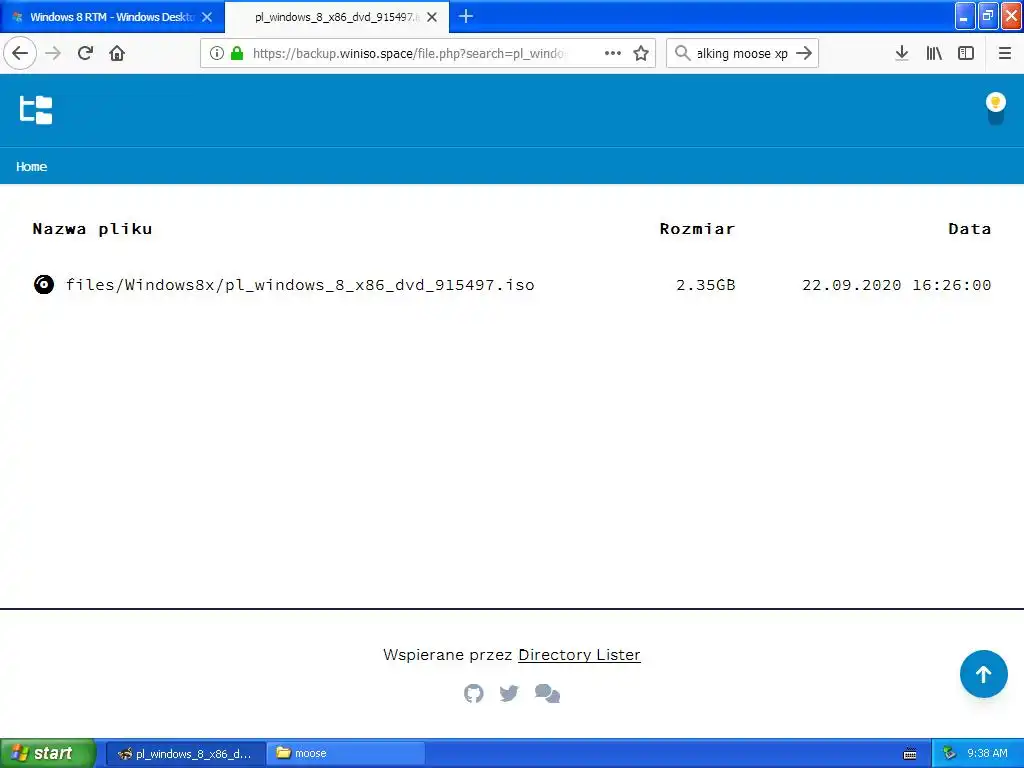The width and height of the screenshot is (1024, 768).
Task: Open the library bookshelf icon
Action: point(934,53)
